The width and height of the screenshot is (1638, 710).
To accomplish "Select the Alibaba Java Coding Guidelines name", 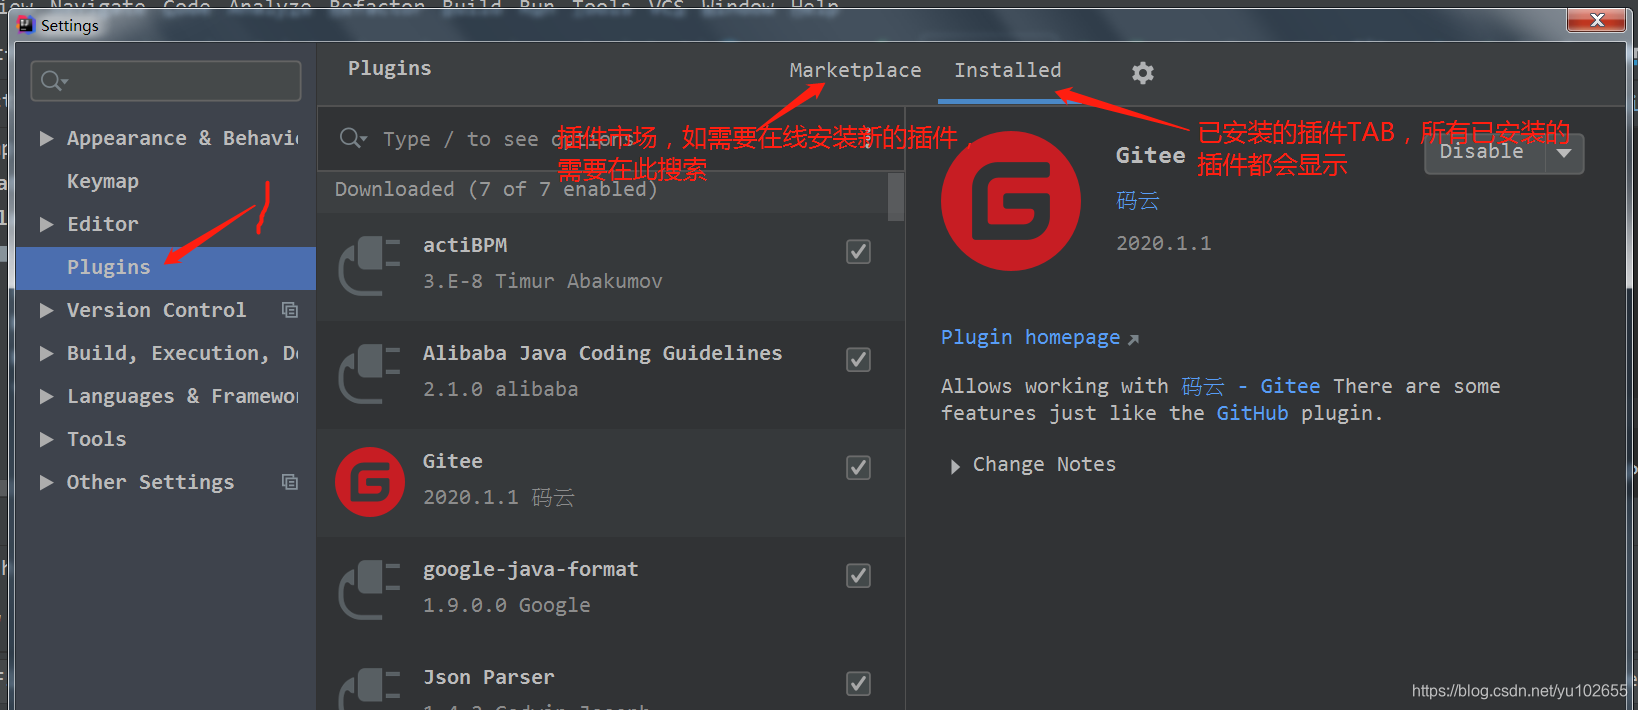I will click(x=602, y=353).
